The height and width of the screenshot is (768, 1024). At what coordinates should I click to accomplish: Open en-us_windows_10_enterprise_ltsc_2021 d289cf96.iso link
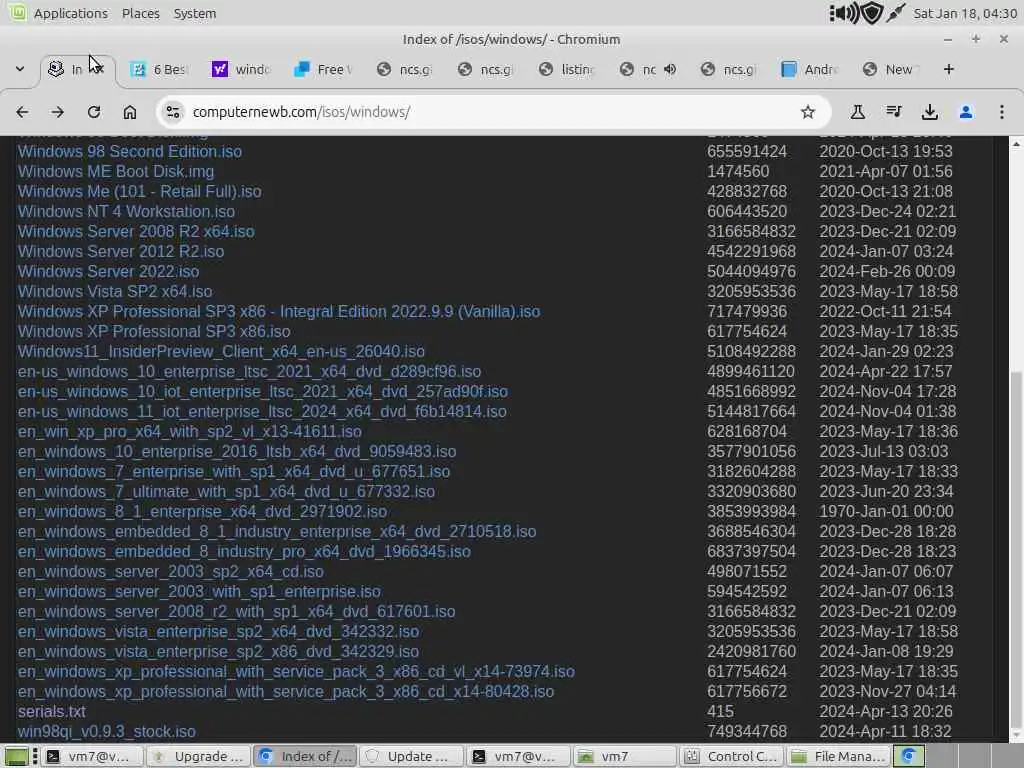249,372
